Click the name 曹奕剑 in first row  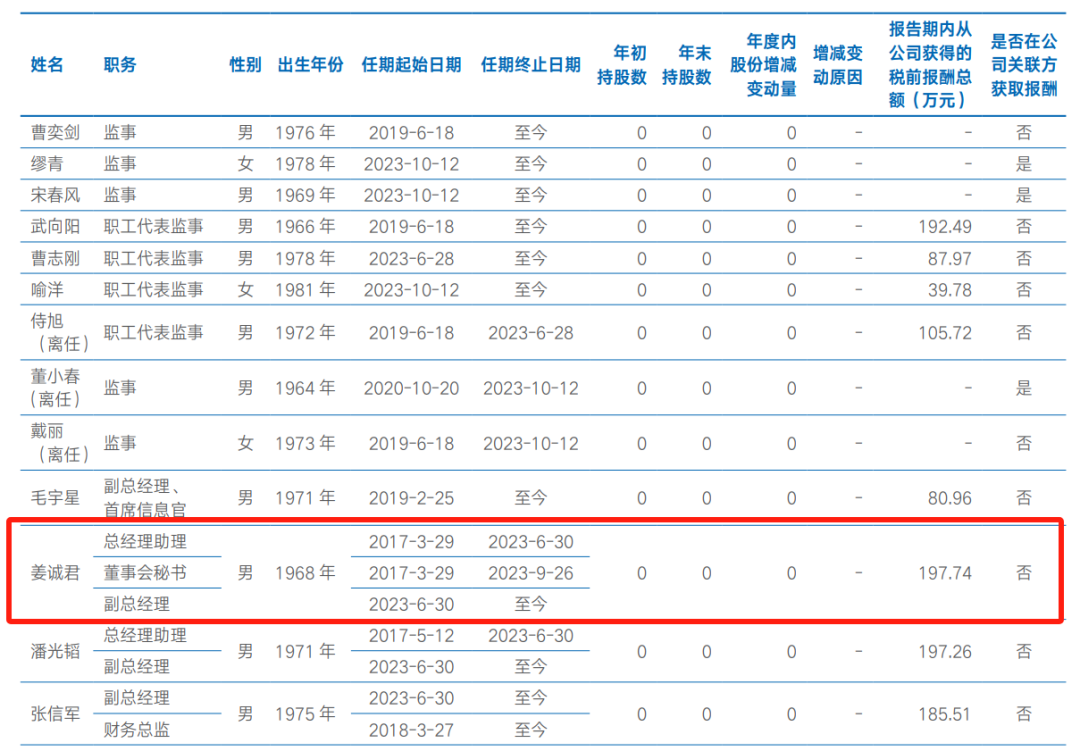55,132
